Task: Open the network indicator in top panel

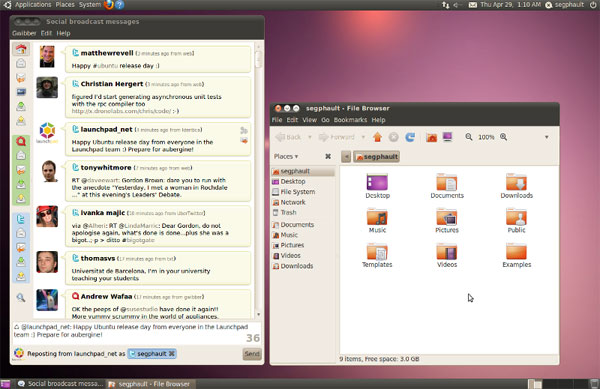Action: (445, 5)
